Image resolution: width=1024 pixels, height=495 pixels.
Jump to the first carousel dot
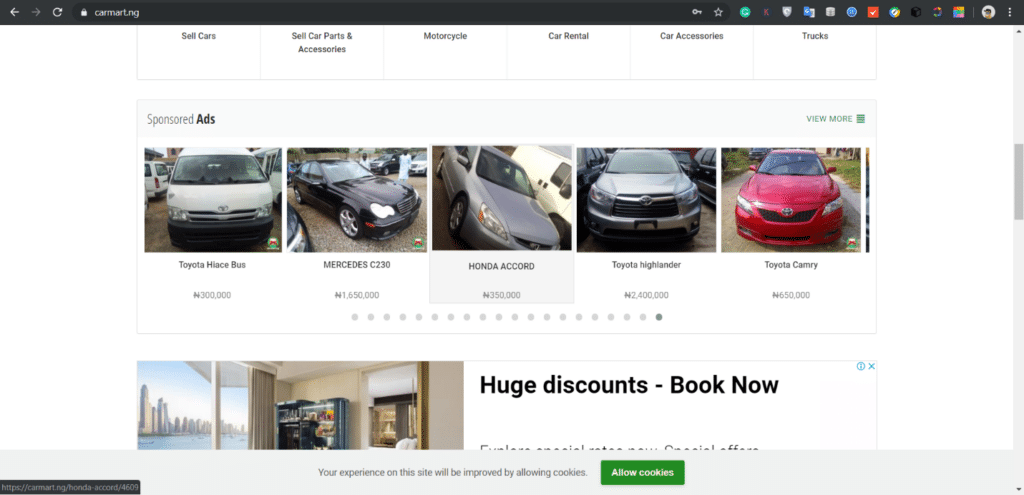coord(355,317)
